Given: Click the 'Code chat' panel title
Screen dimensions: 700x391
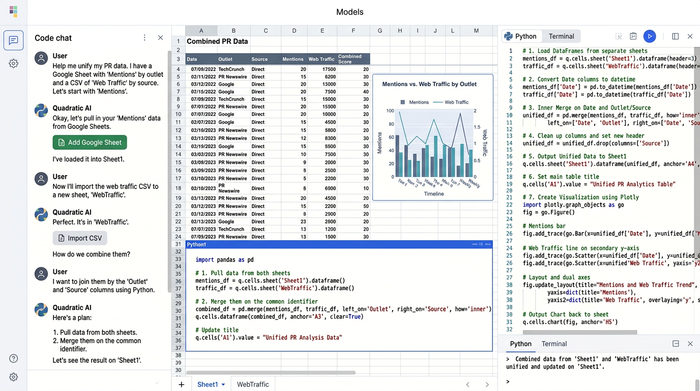Looking at the screenshot, I should click(53, 38).
